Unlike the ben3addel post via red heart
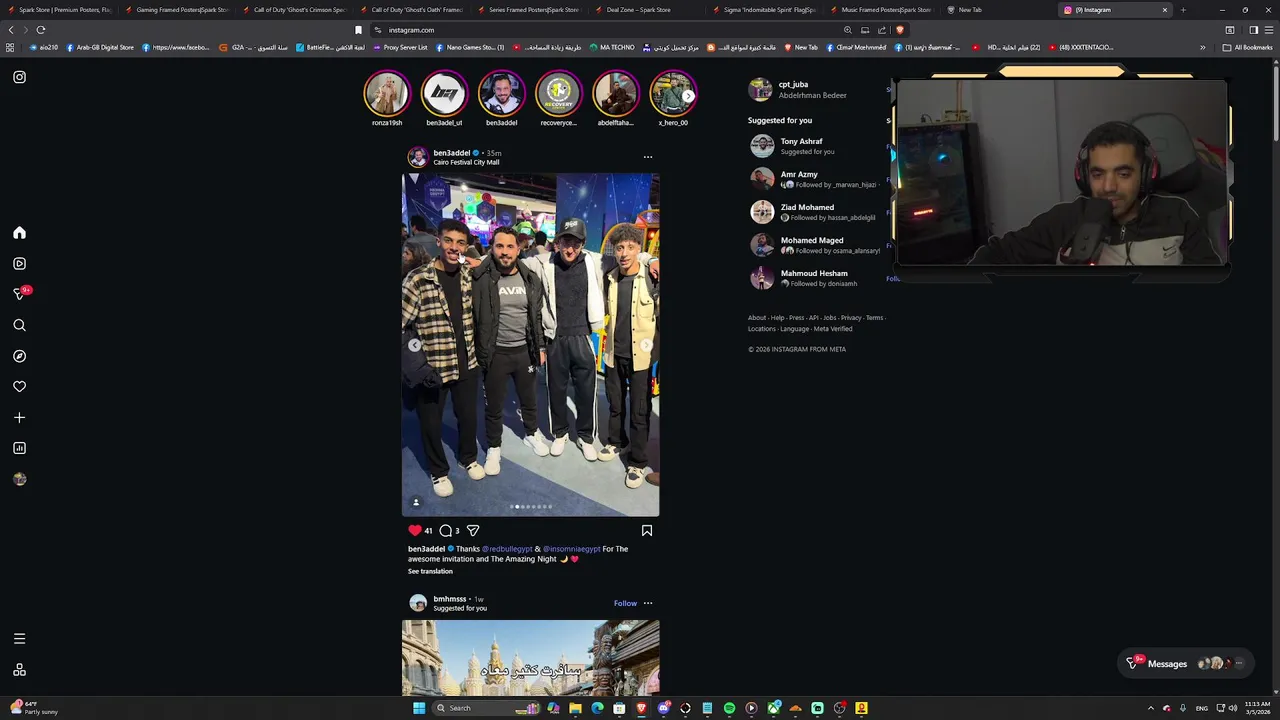Screen dimensions: 1280x720 pyautogui.click(x=415, y=530)
